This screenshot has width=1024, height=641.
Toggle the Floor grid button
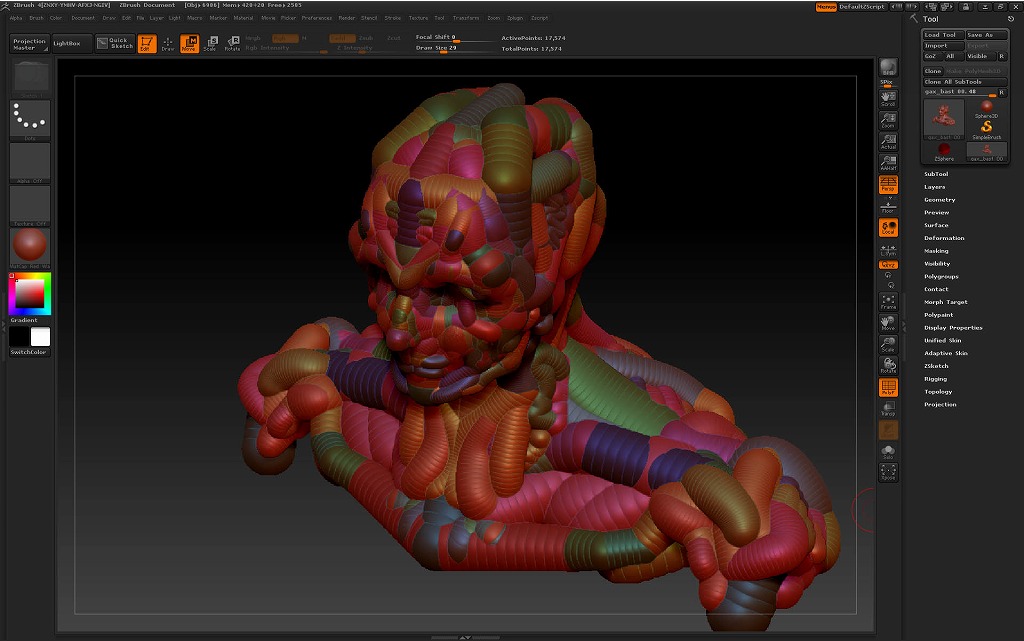[x=888, y=206]
